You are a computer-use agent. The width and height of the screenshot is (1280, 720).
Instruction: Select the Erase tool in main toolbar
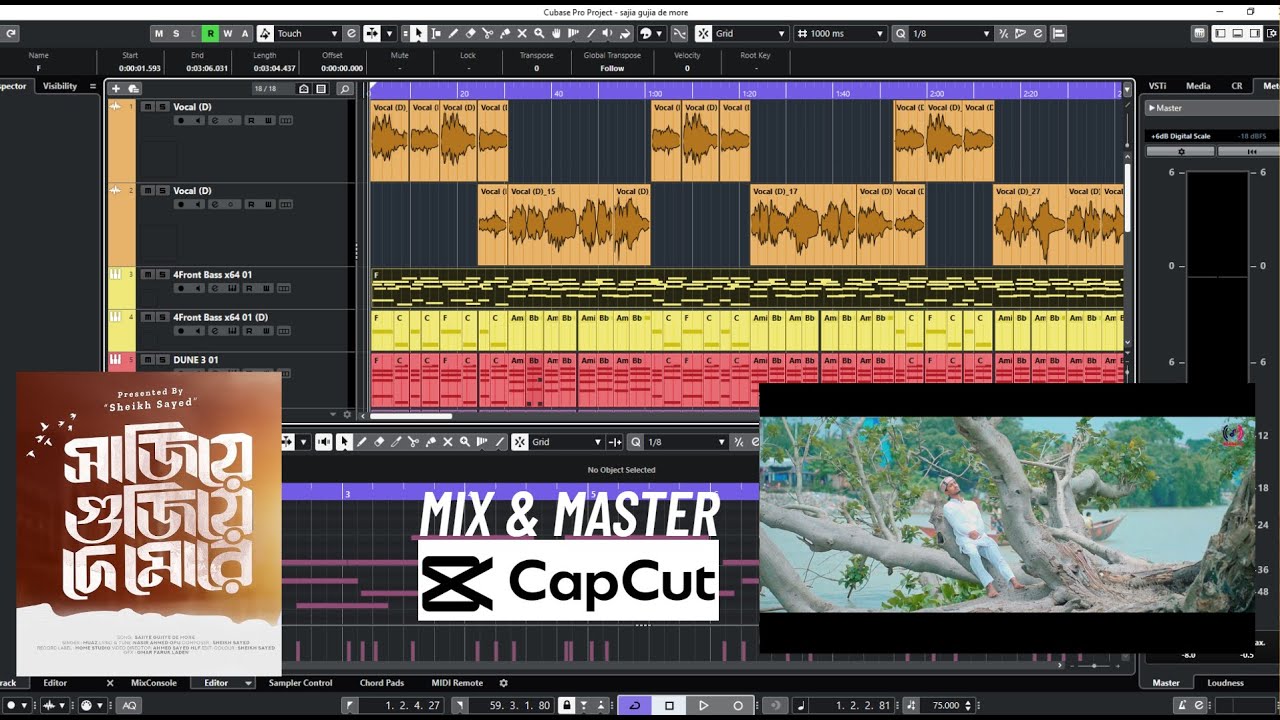click(x=470, y=33)
